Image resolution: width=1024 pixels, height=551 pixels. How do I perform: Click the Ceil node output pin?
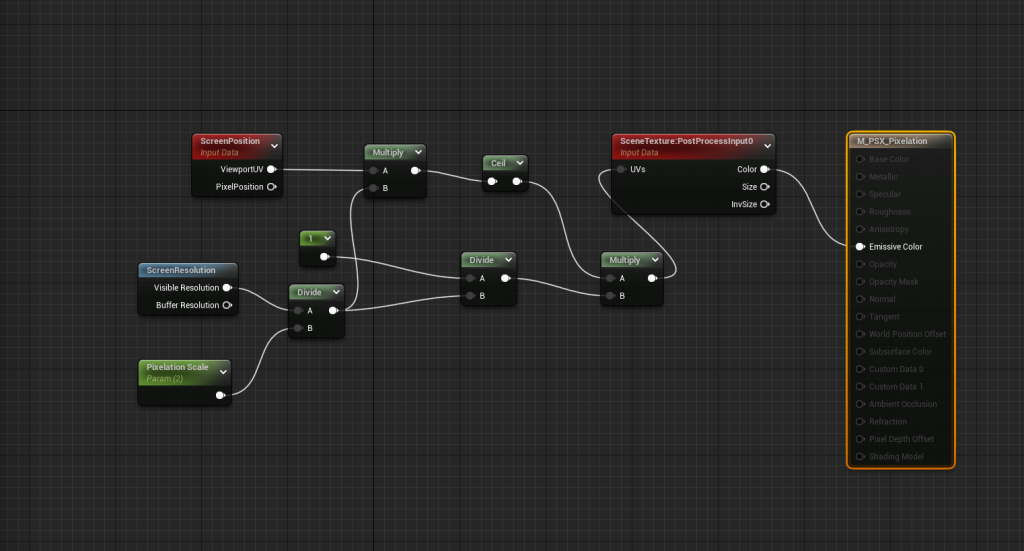click(516, 181)
